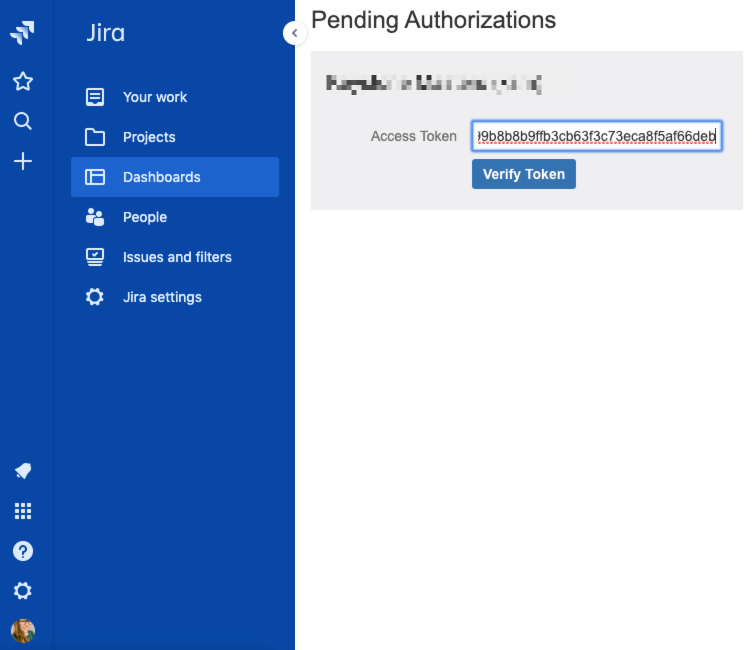Click the Verify Token button
The width and height of the screenshot is (753, 650).
[523, 174]
